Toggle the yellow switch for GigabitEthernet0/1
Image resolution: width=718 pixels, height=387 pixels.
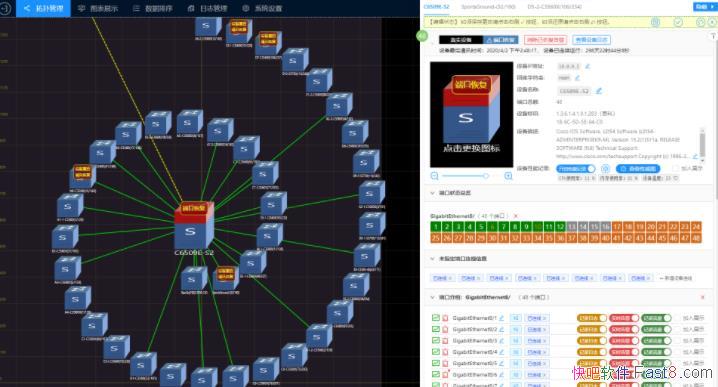point(592,318)
